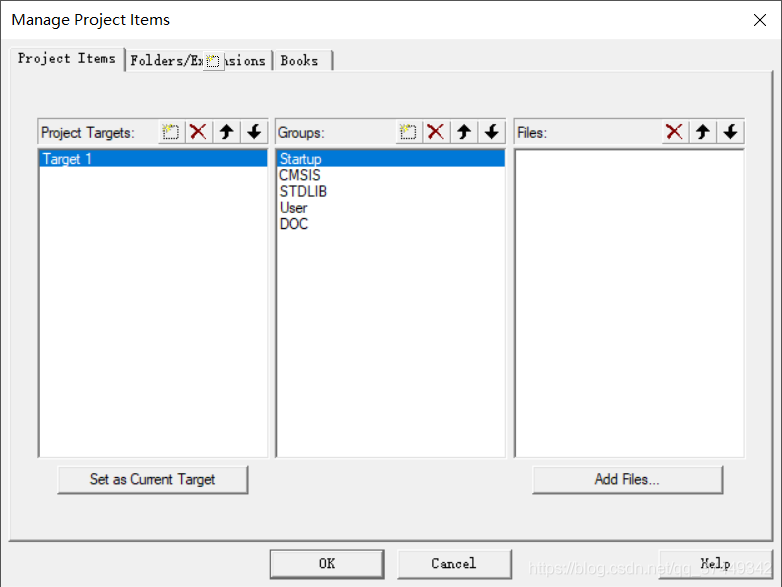Select the Startup group
Image resolution: width=782 pixels, height=587 pixels.
(x=391, y=159)
